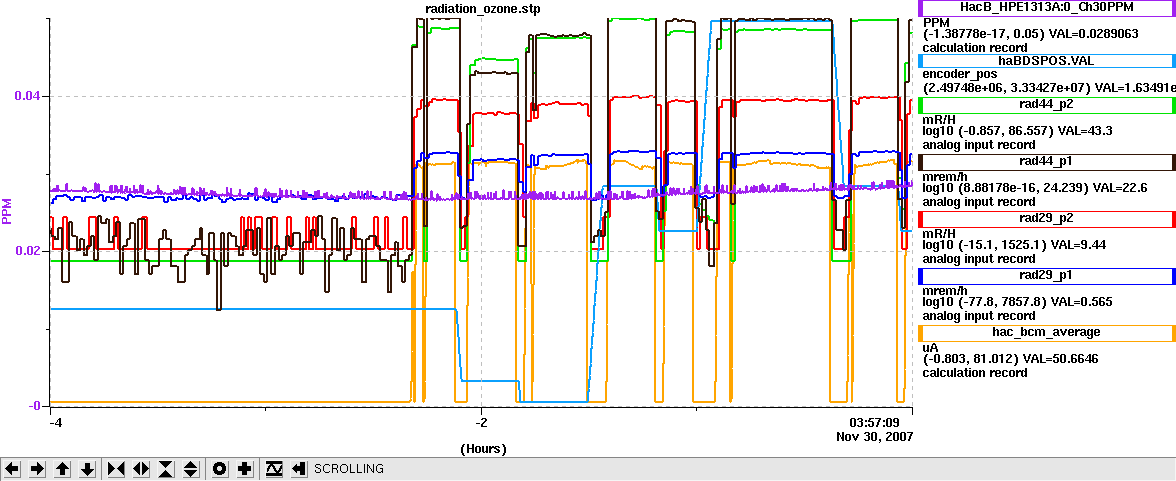The image size is (1176, 481).
Task: Click the PPM y-axis label
Action: pos(8,212)
